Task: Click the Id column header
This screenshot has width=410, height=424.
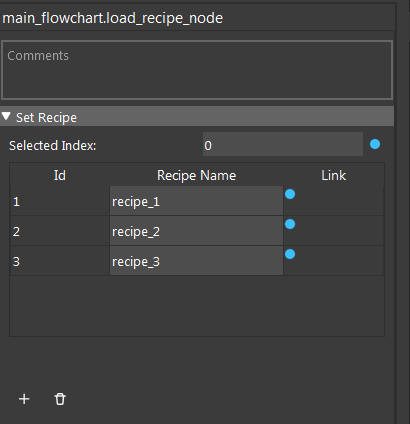Action: (x=60, y=175)
